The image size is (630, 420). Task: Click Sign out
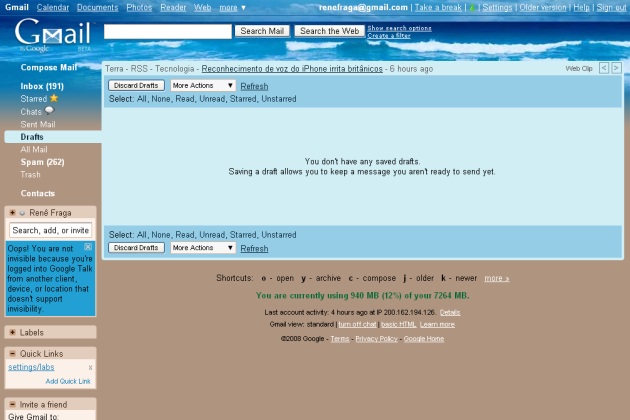tap(611, 7)
